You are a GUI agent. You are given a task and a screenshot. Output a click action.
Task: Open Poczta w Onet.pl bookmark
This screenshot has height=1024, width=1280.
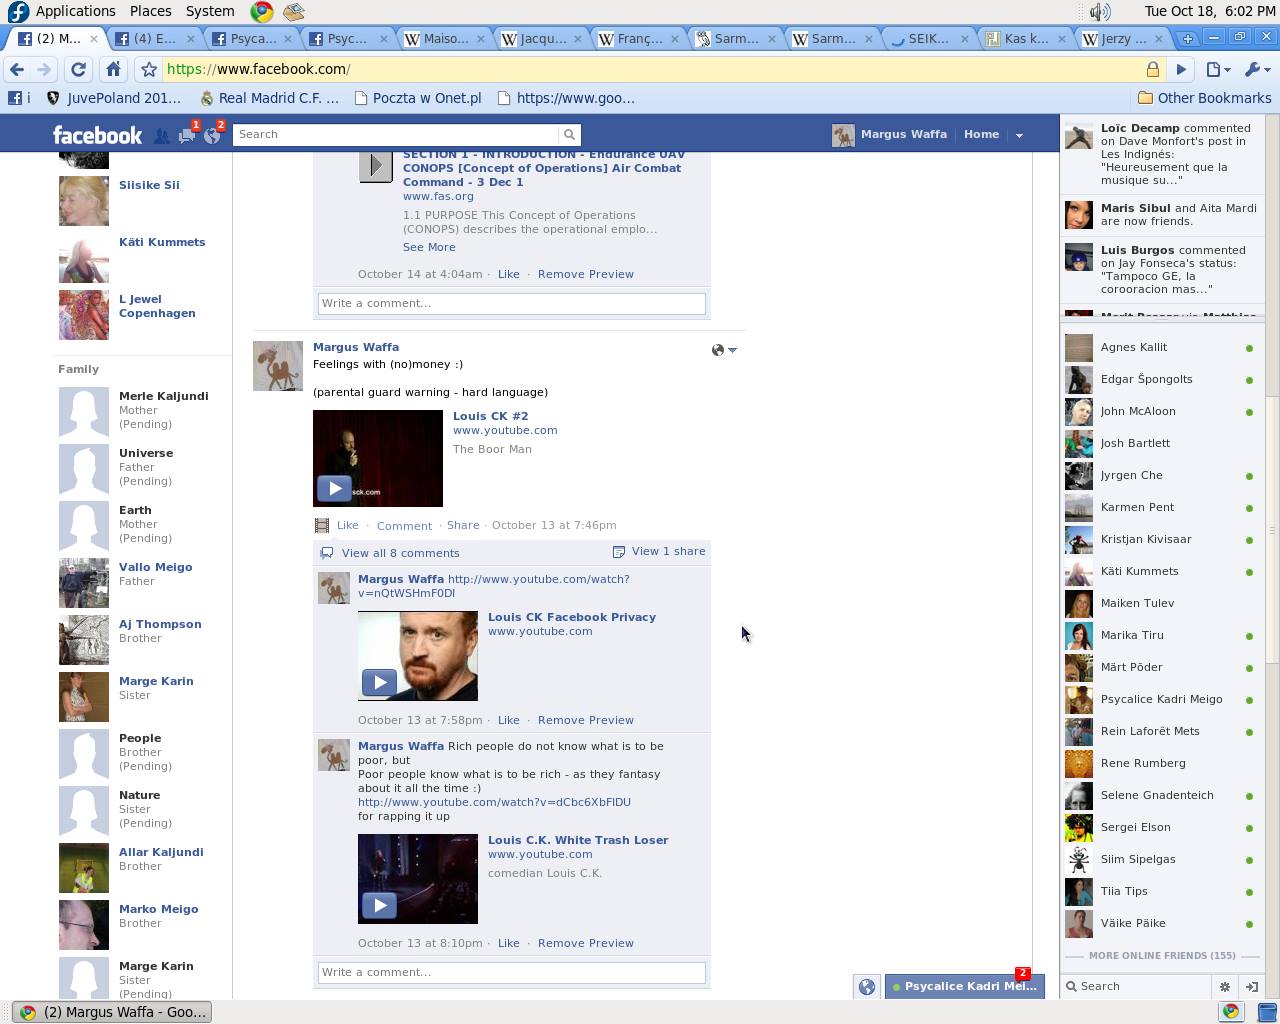(417, 98)
